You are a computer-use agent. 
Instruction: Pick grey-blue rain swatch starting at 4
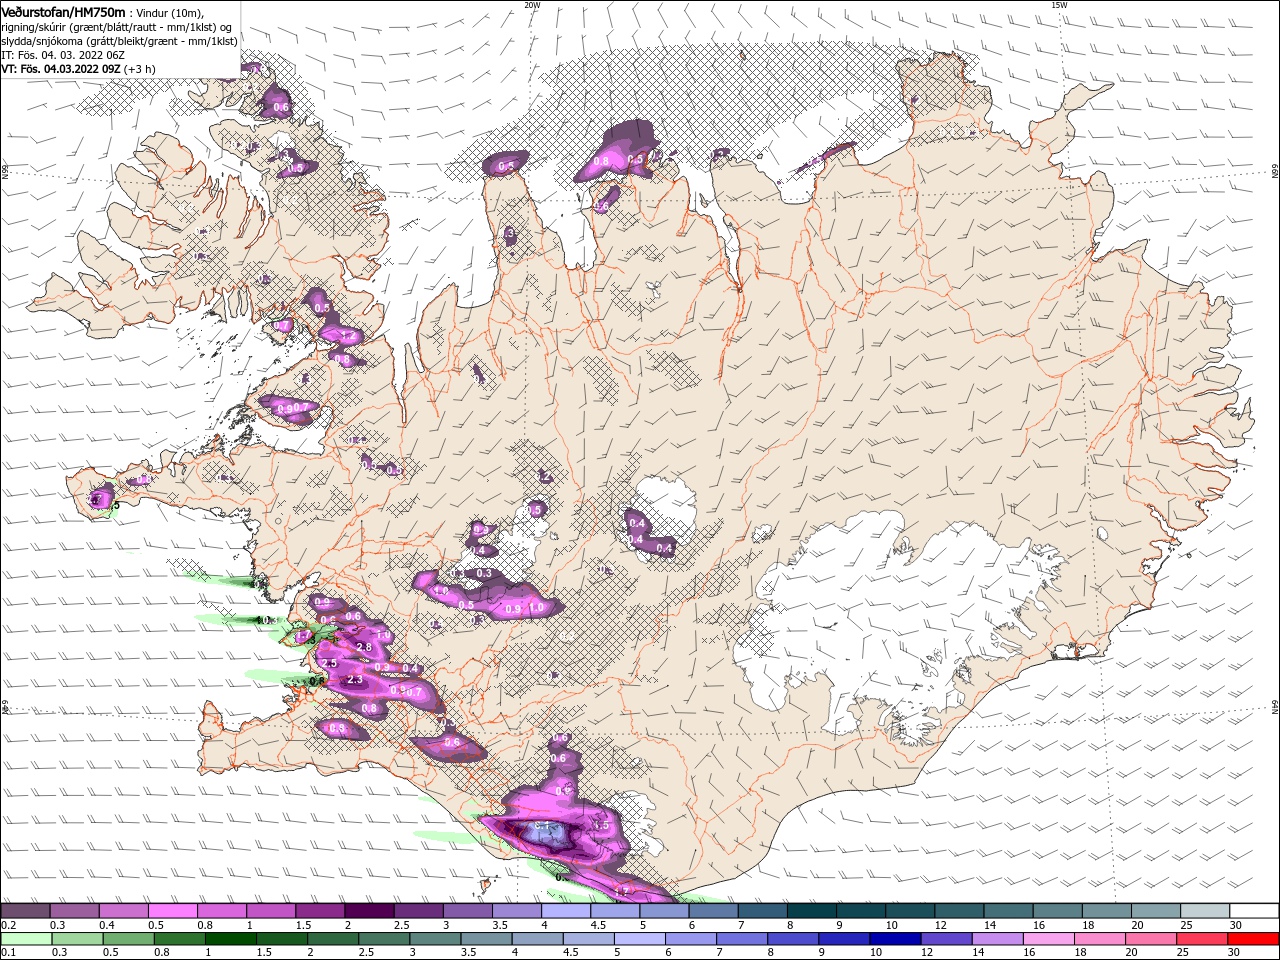point(537,939)
